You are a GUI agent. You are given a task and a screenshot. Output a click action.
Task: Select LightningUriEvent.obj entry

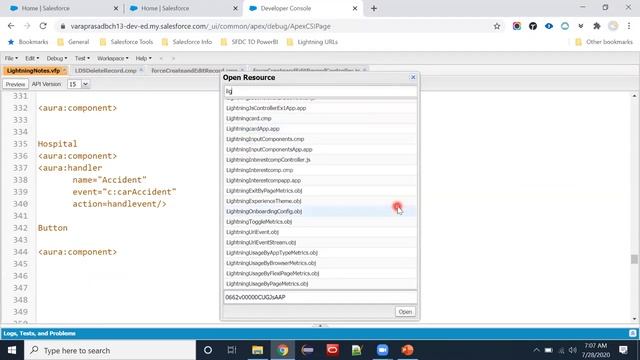320,232
